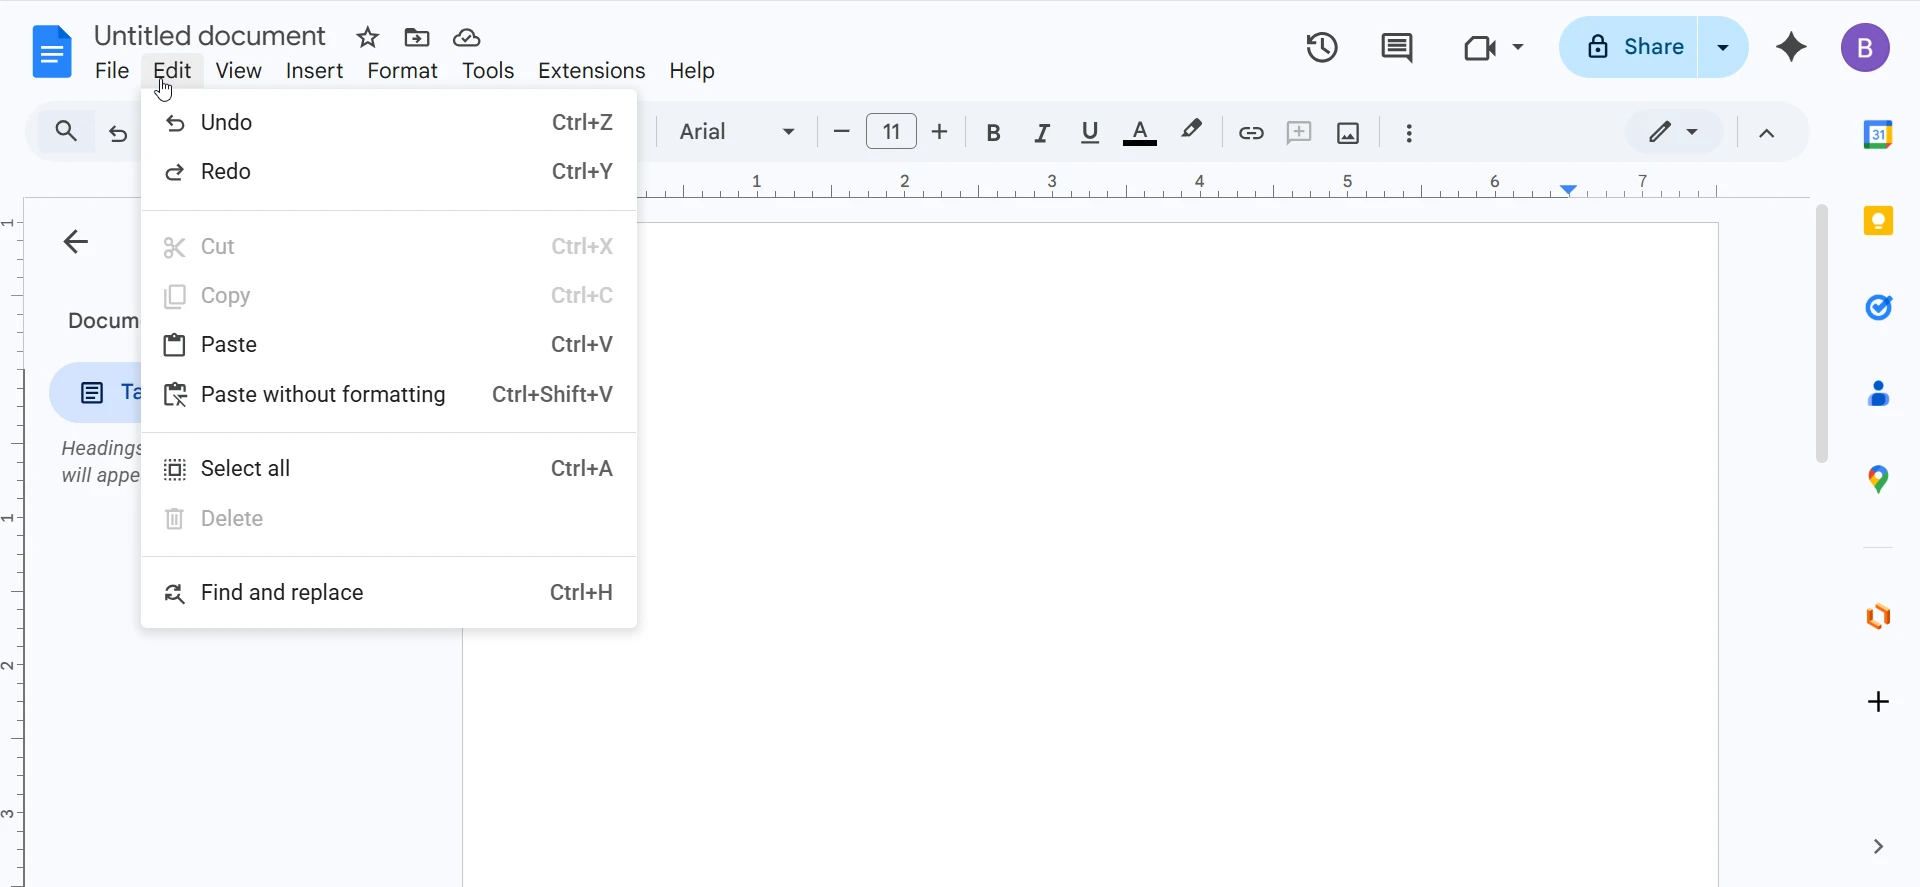Toggle underline formatting
This screenshot has height=887, width=1920.
tap(1090, 133)
